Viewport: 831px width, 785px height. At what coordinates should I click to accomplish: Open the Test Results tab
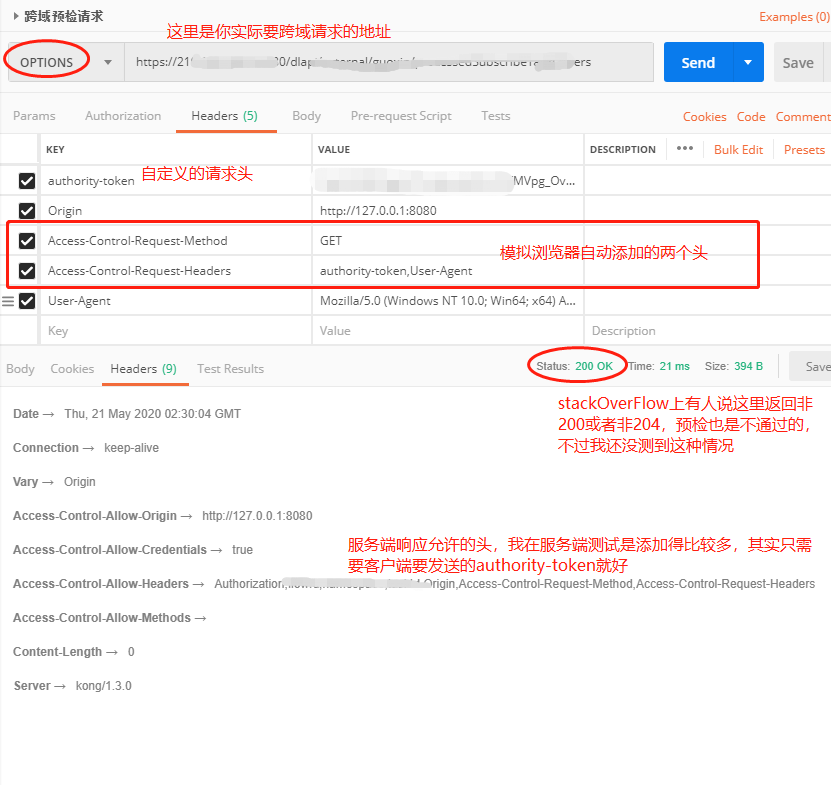coord(230,368)
